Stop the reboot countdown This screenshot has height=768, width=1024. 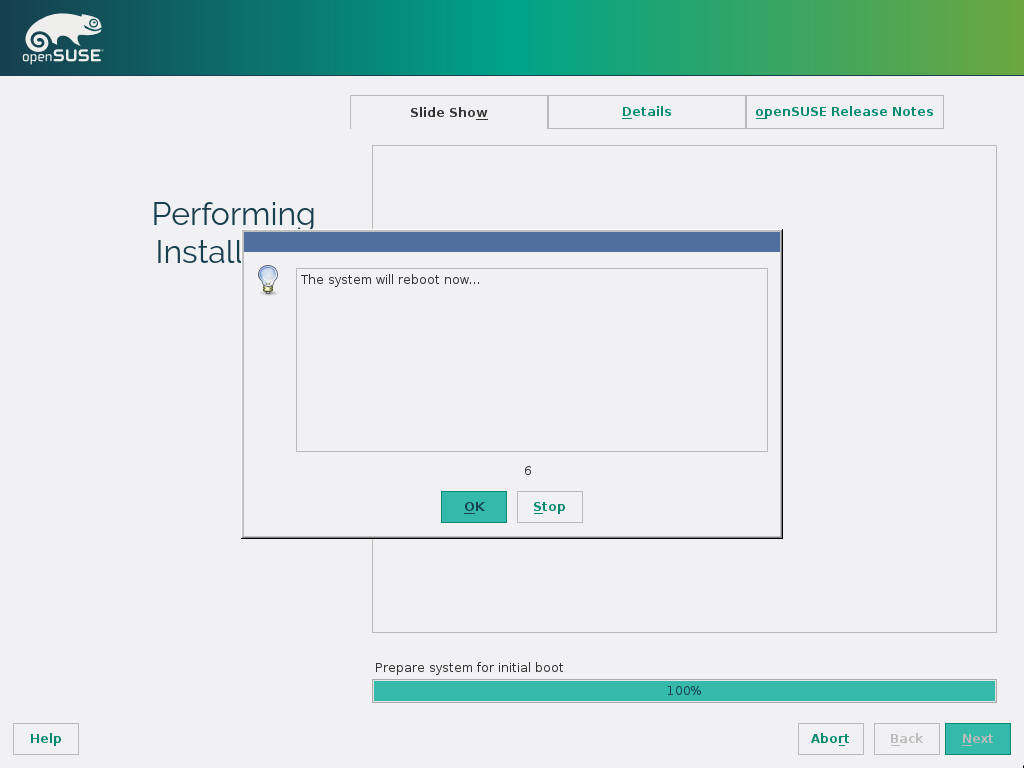coord(549,507)
